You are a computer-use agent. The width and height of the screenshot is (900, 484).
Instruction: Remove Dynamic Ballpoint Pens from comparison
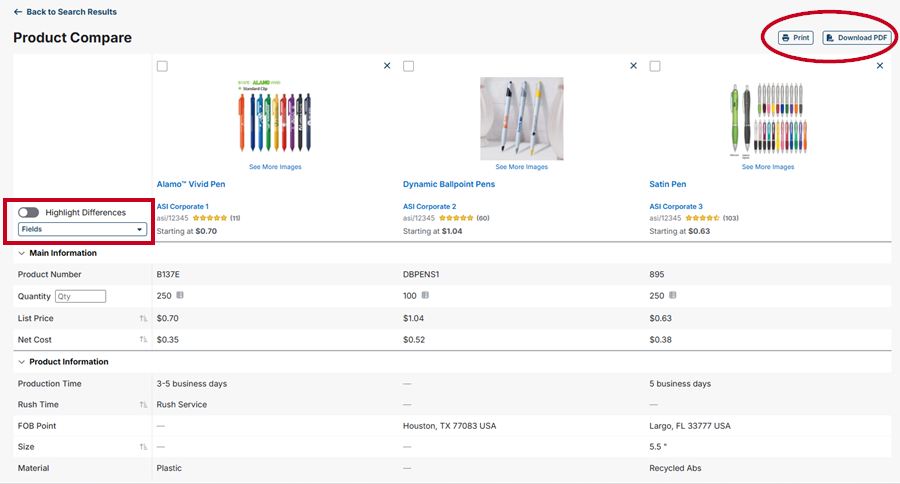coord(633,66)
